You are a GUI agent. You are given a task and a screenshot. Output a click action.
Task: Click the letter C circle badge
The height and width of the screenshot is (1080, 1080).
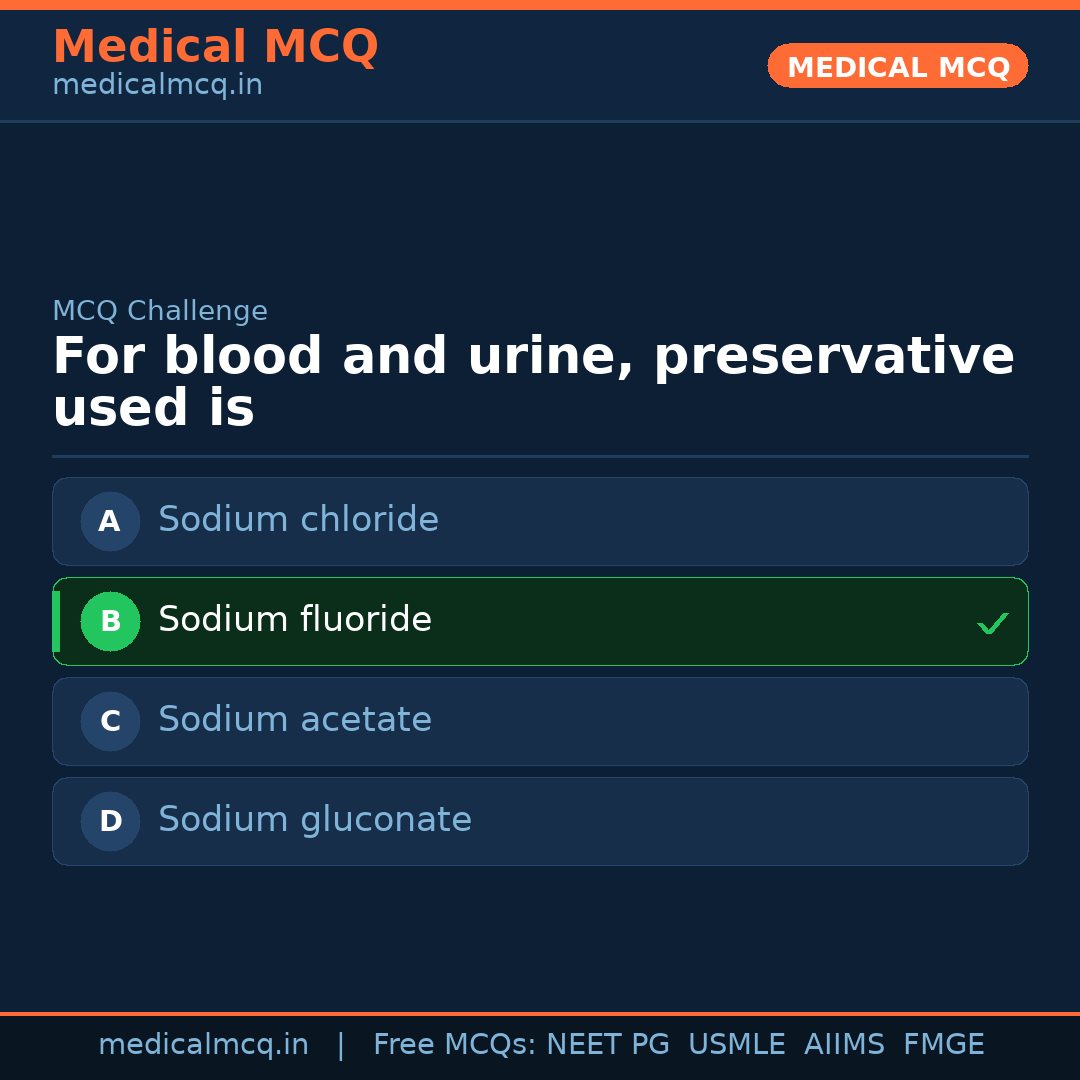110,721
